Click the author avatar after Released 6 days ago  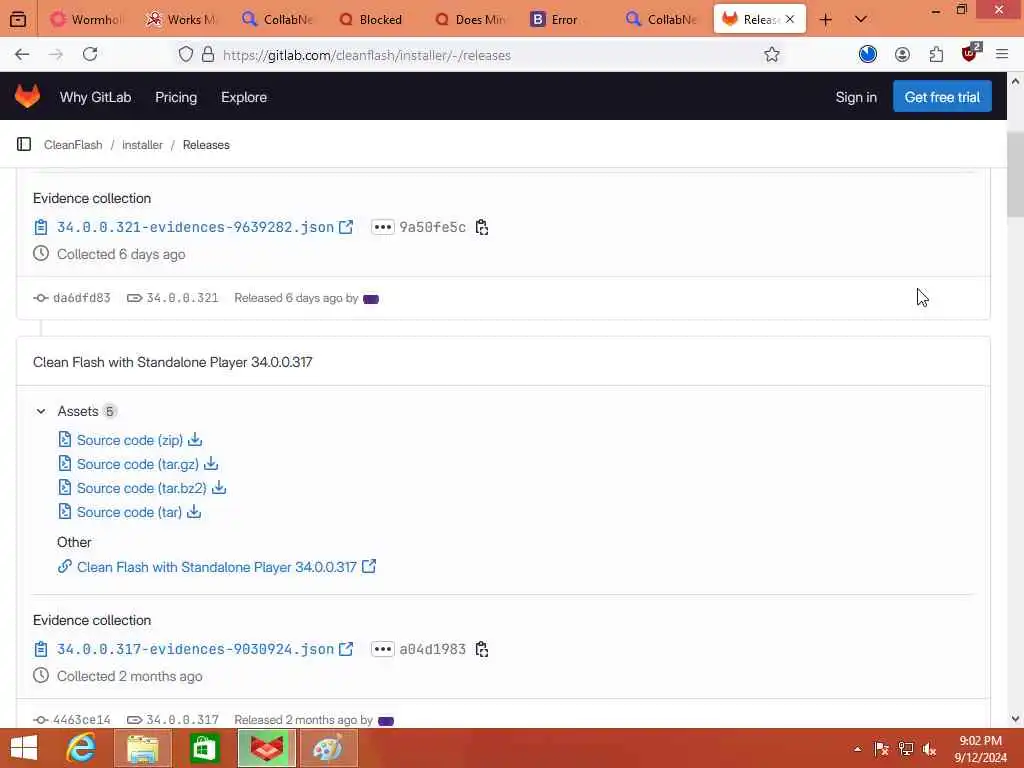[371, 299]
